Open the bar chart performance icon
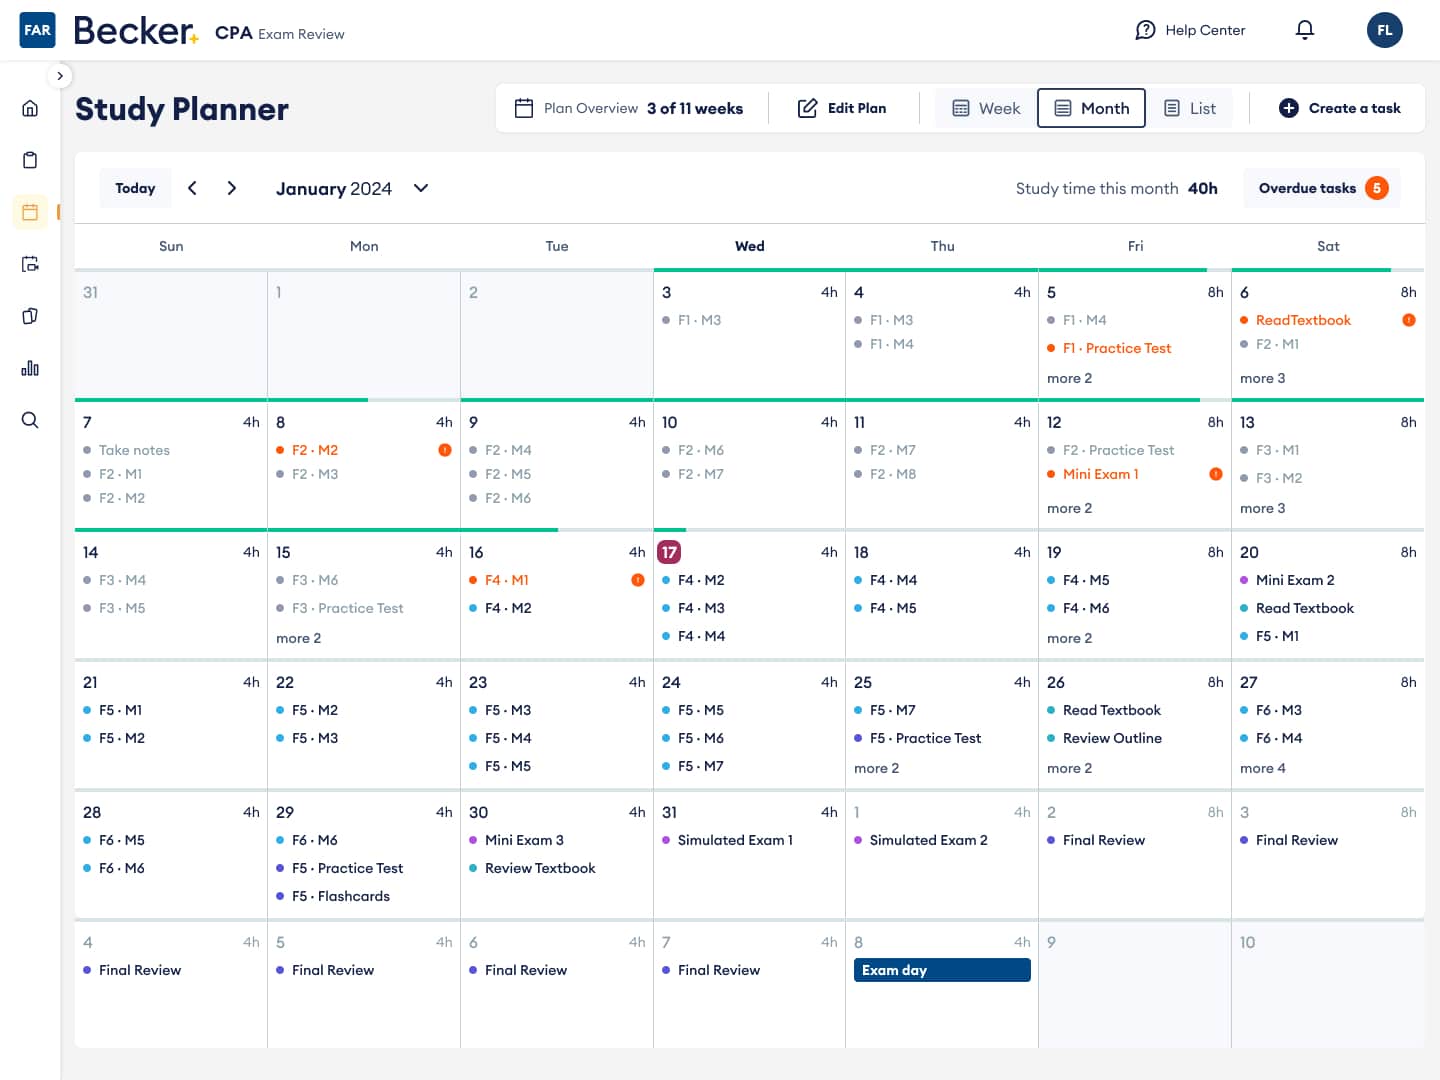 pos(30,368)
